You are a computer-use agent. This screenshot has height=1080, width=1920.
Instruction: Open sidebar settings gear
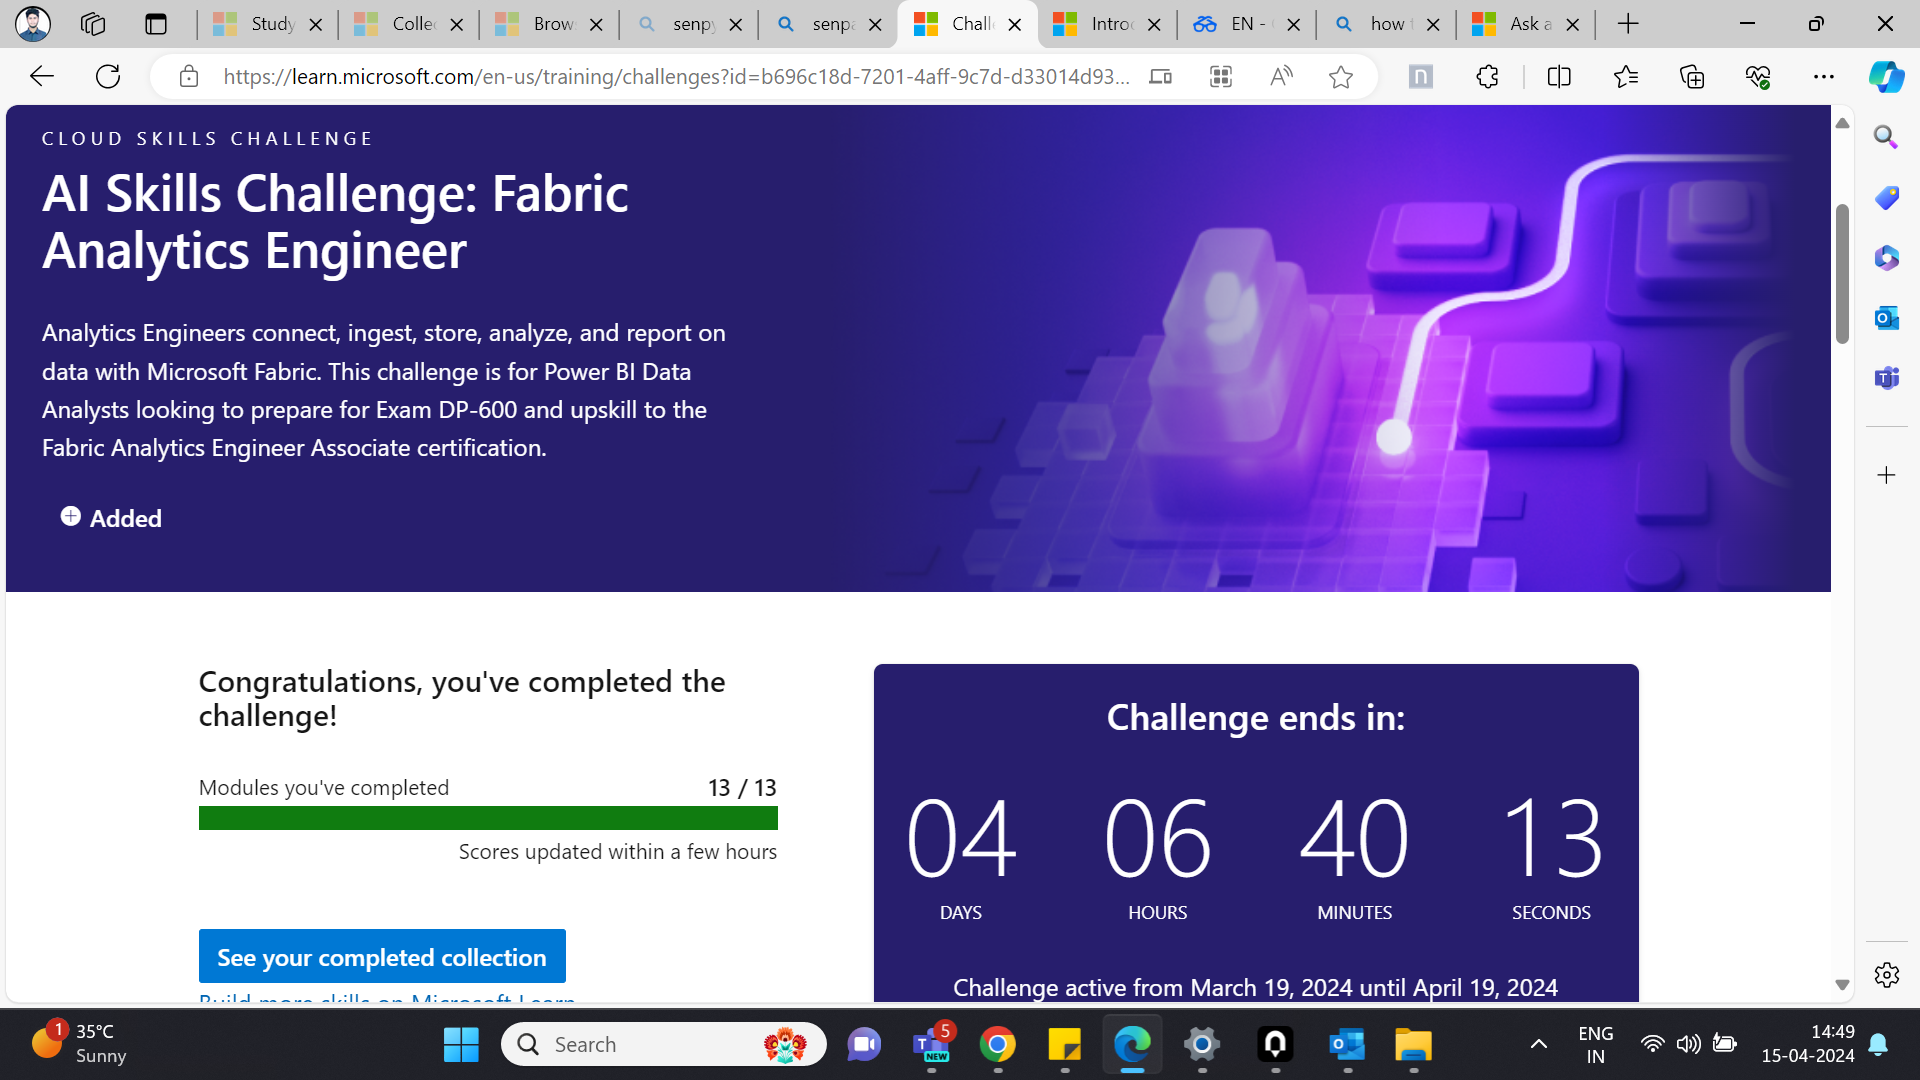tap(1887, 975)
